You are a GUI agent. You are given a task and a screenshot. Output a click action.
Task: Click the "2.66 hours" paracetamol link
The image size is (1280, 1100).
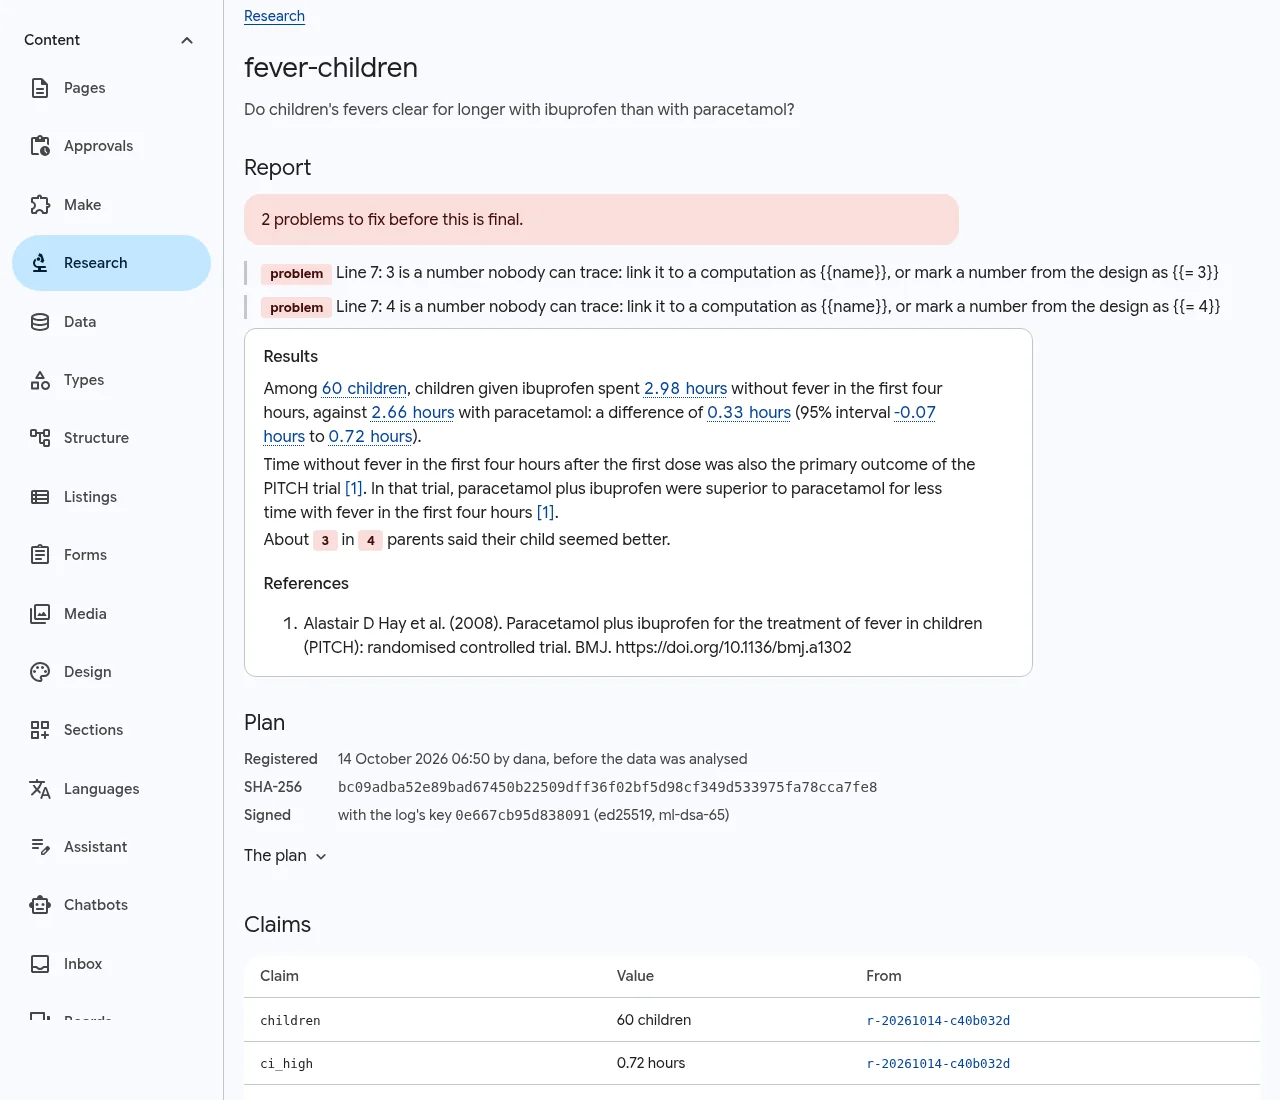click(413, 412)
